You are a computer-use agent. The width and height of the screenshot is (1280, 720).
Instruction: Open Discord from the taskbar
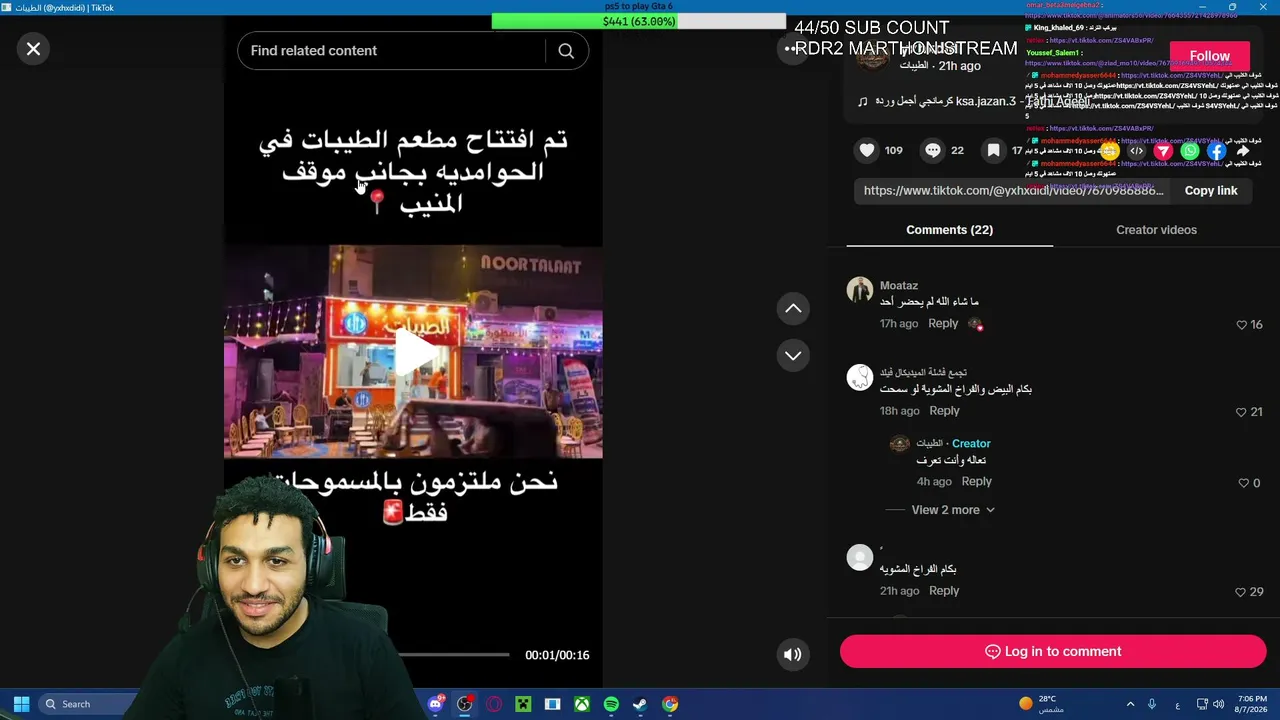pos(435,704)
